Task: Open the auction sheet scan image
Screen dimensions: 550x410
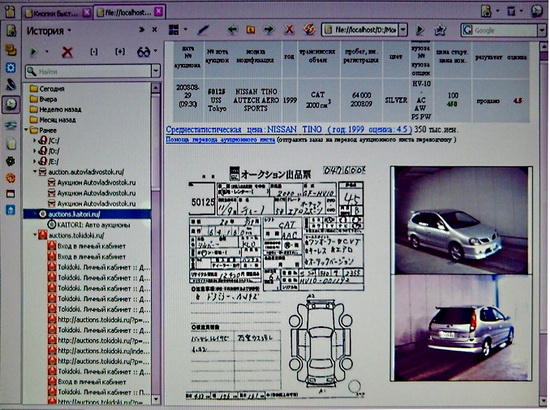Action: [x=277, y=282]
